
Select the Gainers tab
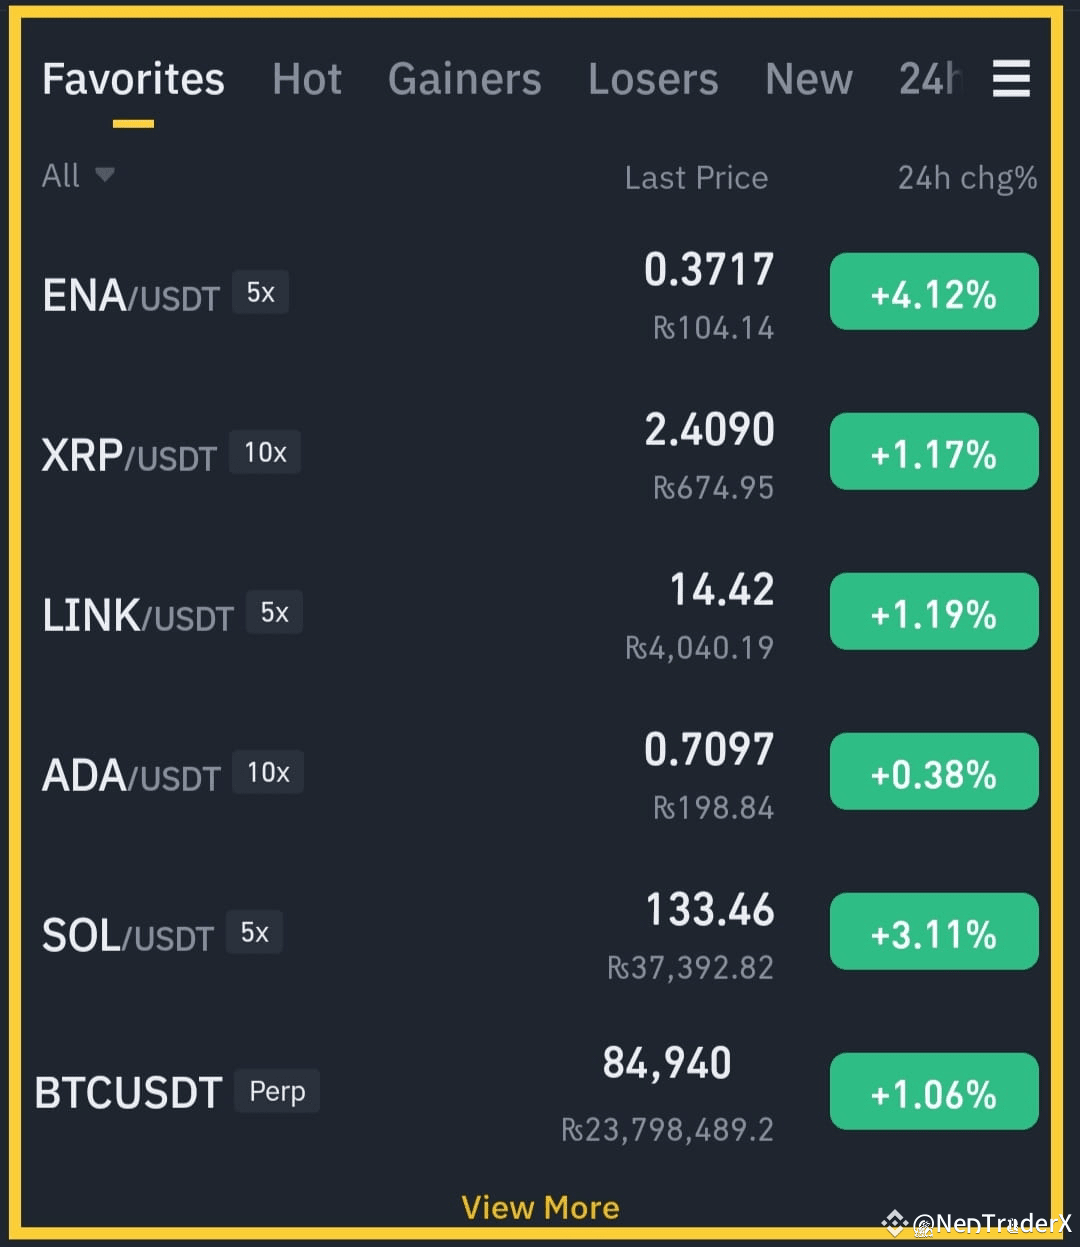pos(465,79)
